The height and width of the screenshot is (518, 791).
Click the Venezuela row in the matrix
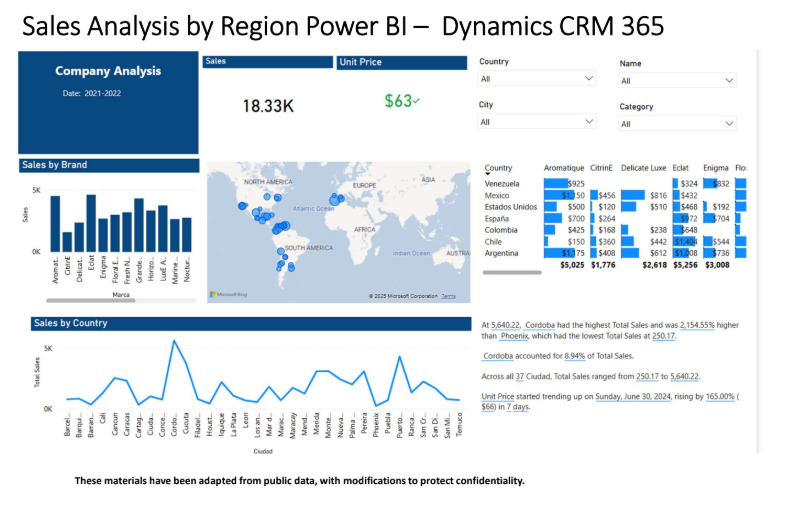tap(505, 184)
